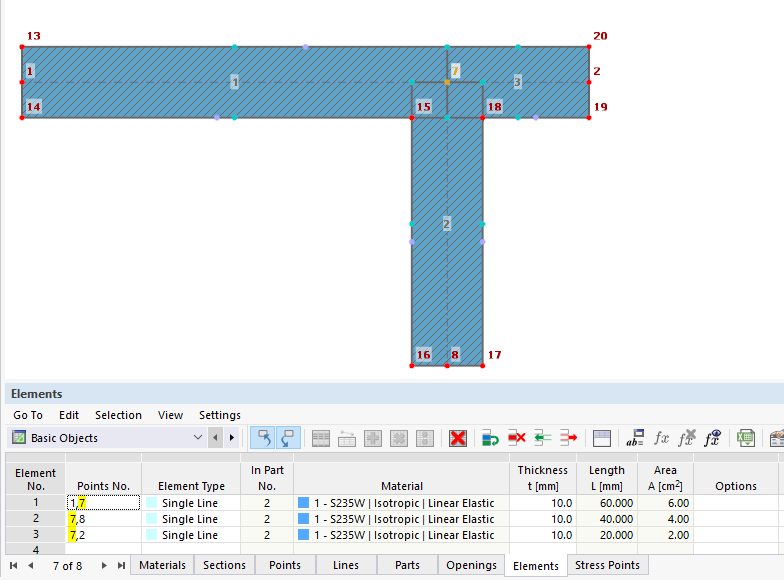
Task: Click the partially visible toolbar icon after Excel
Action: (776, 438)
